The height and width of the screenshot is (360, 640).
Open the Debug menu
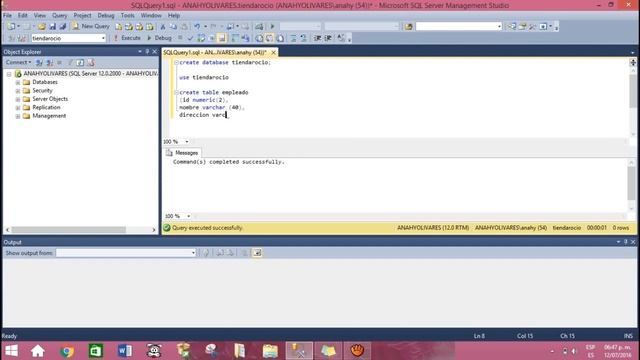(x=106, y=16)
